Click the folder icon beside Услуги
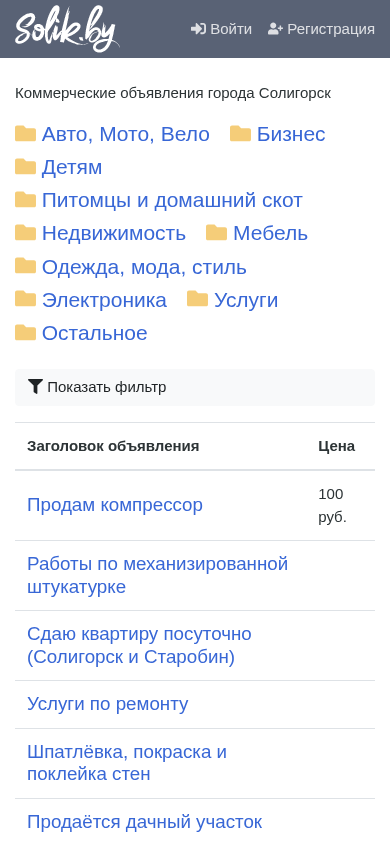This screenshot has width=390, height=844. click(197, 299)
